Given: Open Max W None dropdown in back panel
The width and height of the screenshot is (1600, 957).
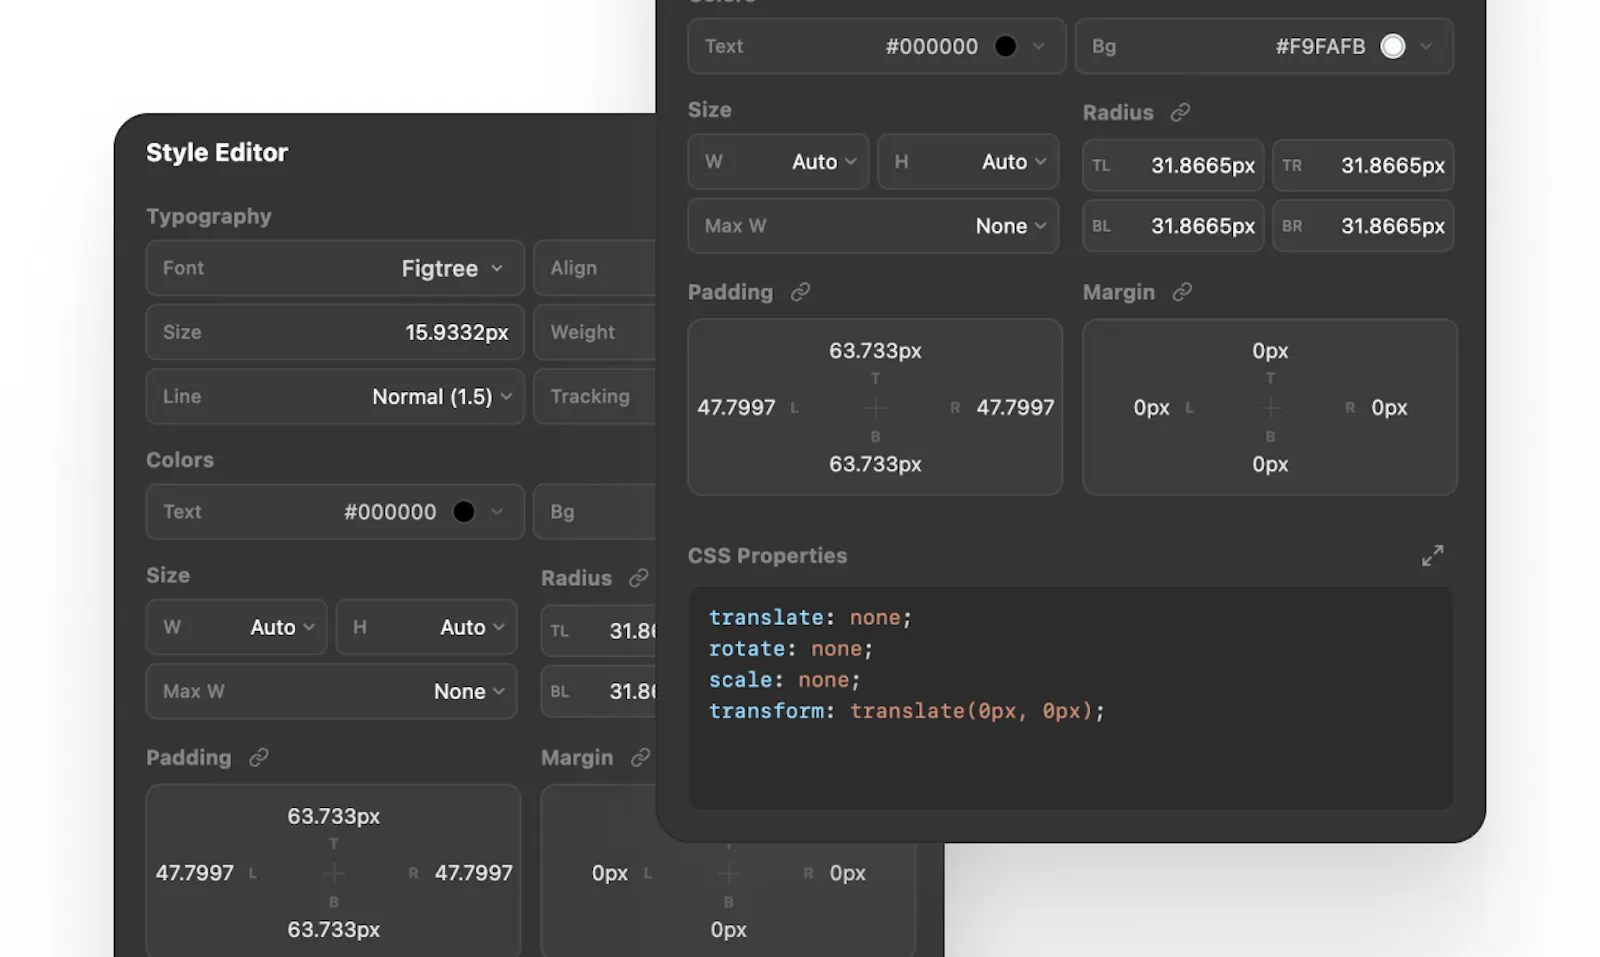Looking at the screenshot, I should pyautogui.click(x=331, y=691).
